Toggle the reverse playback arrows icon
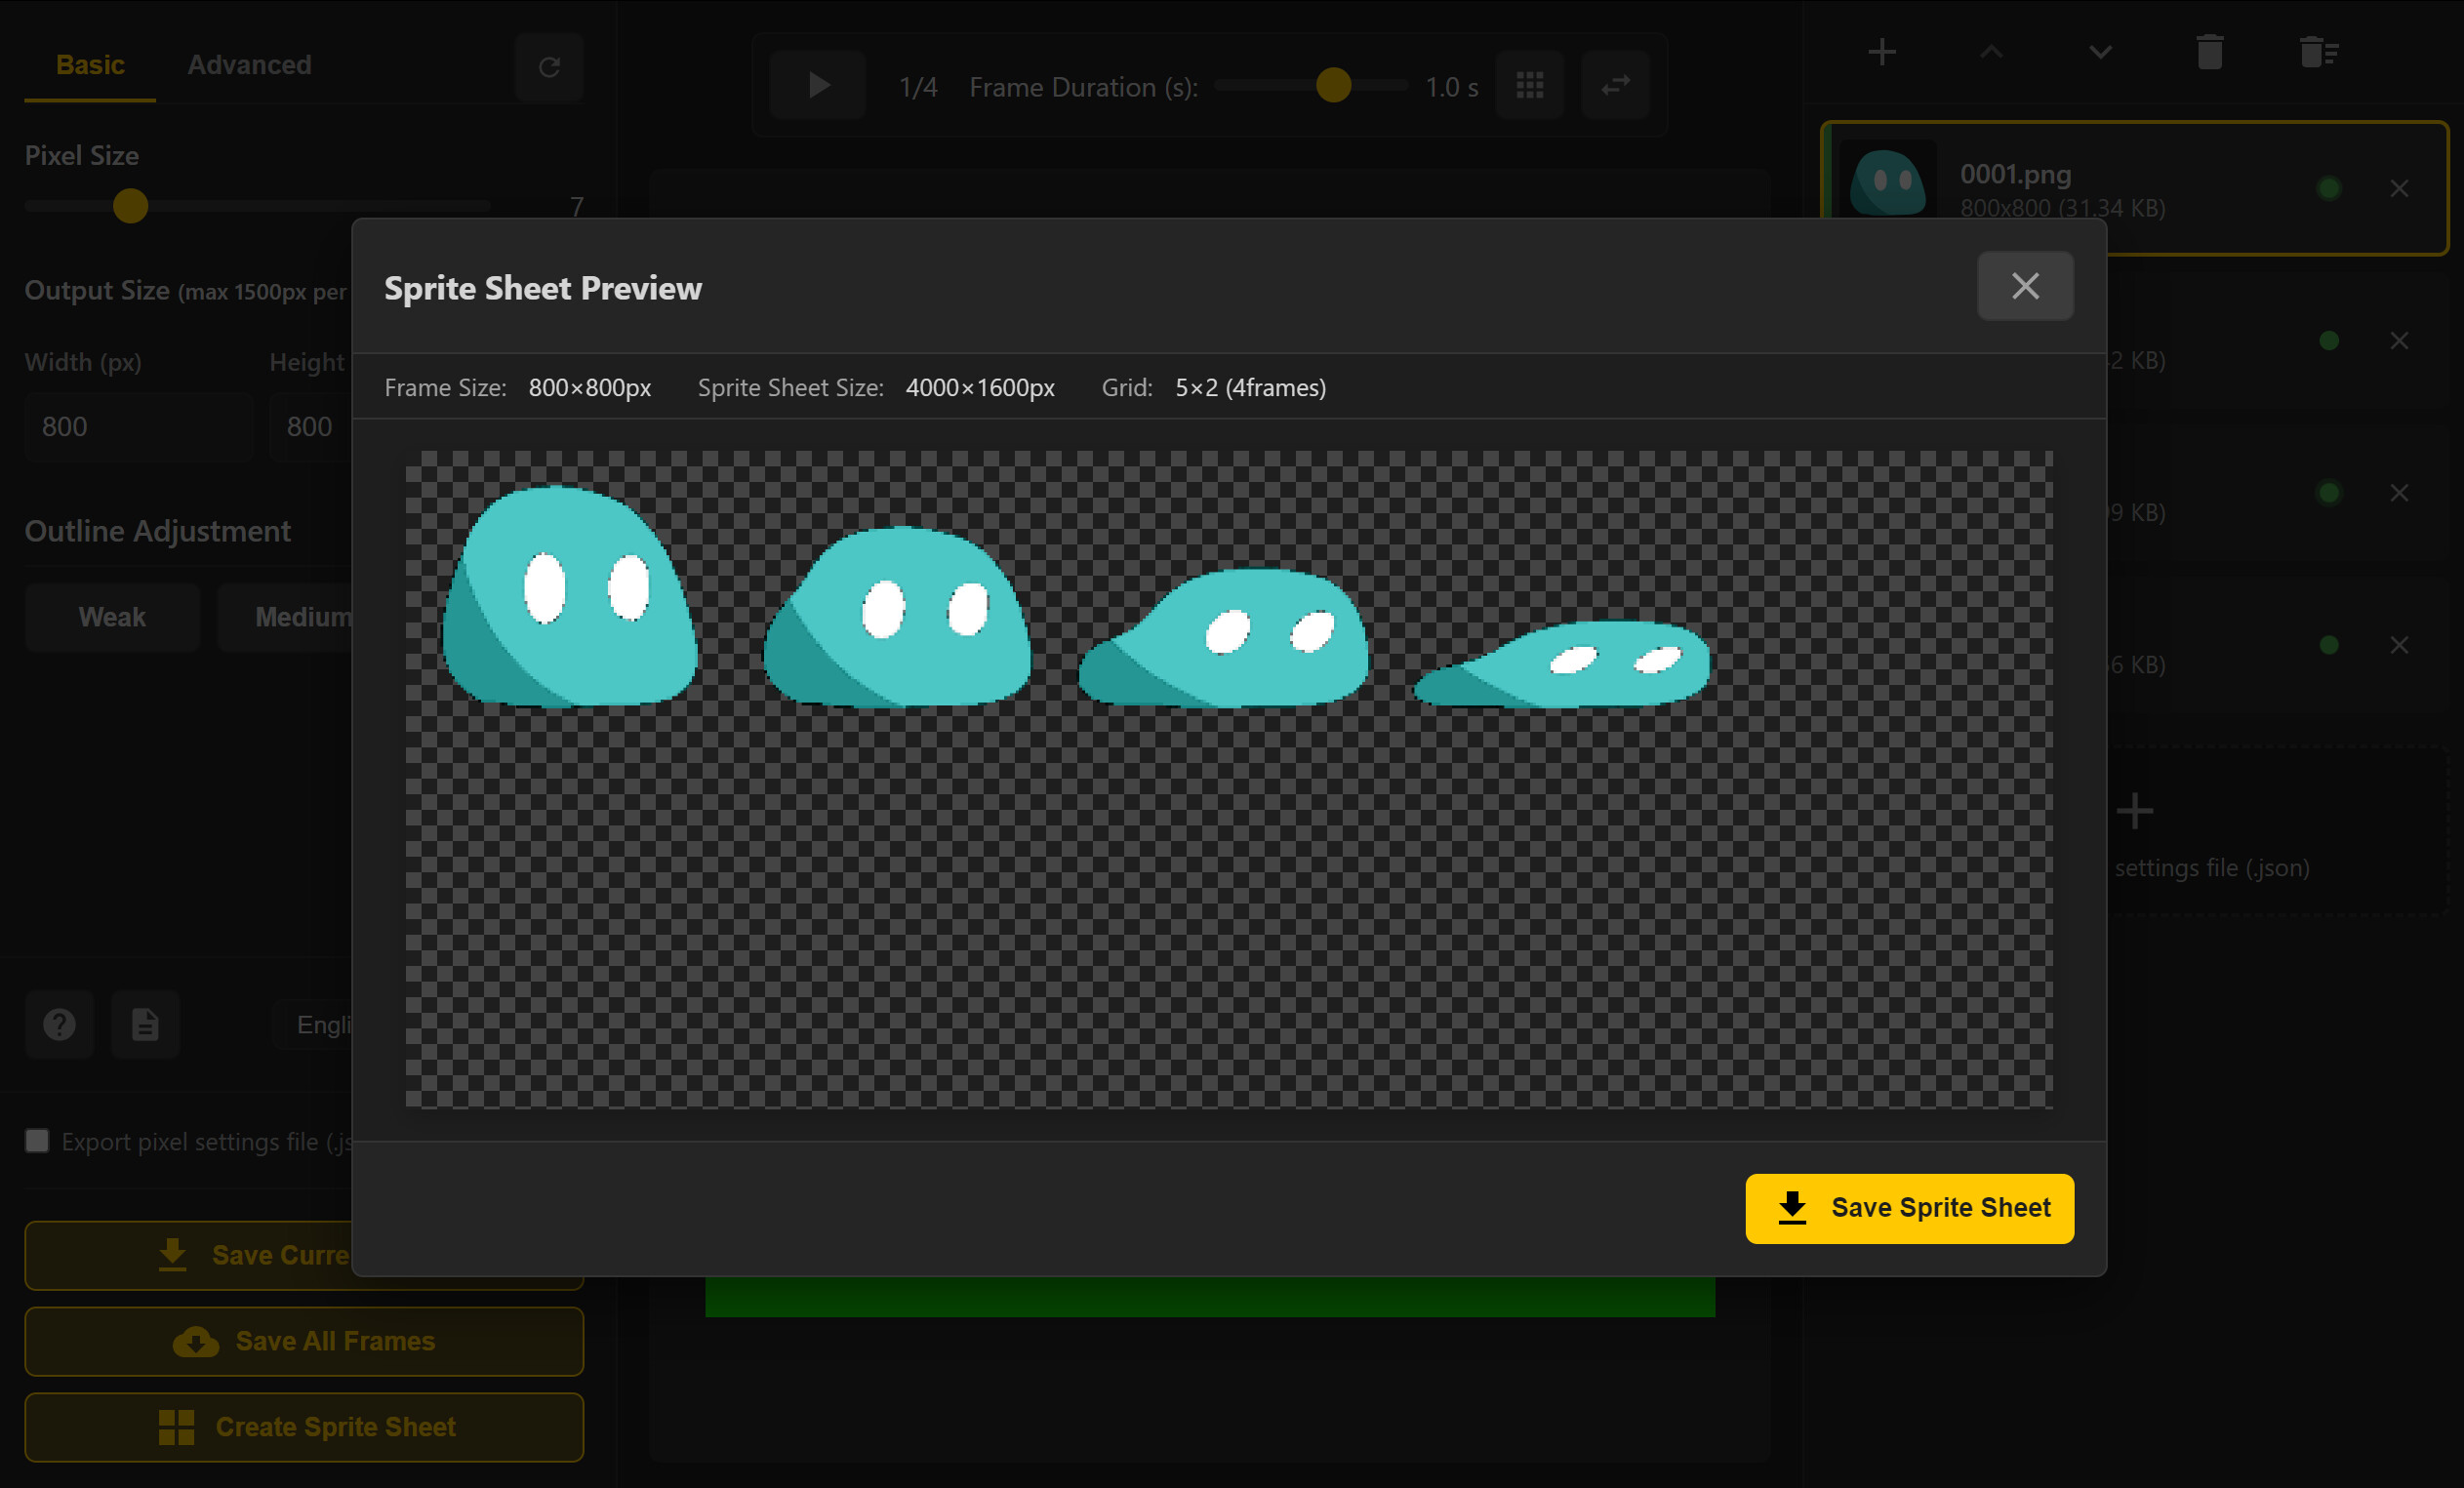Image resolution: width=2464 pixels, height=1488 pixels. (x=1615, y=85)
